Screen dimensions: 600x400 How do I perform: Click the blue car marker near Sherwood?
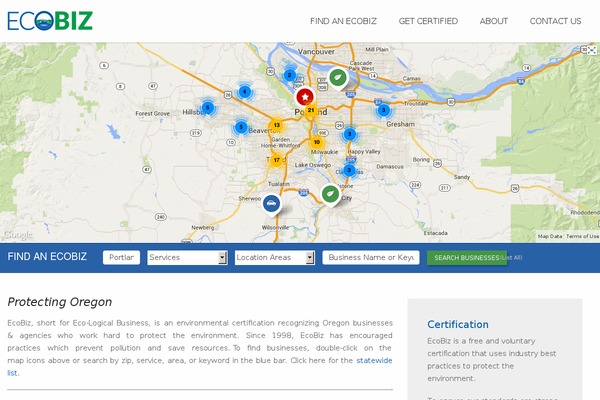271,204
